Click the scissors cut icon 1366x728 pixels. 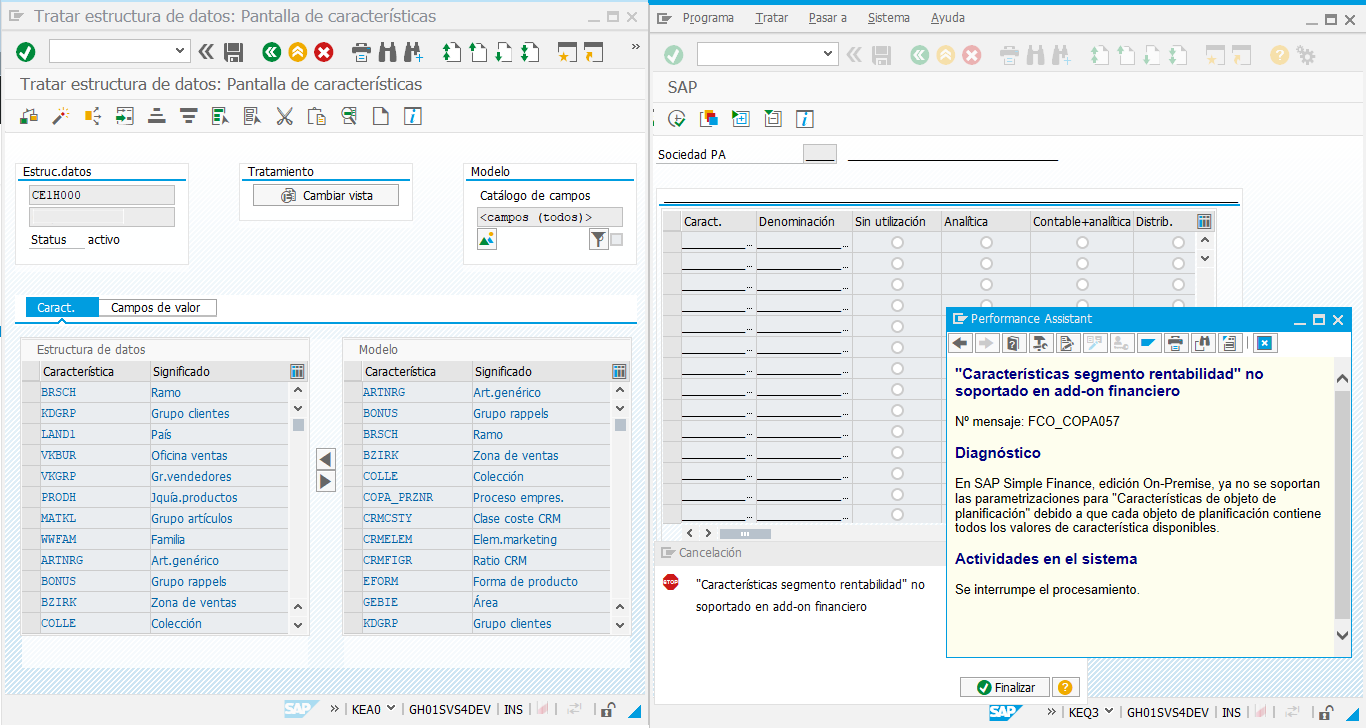(285, 116)
